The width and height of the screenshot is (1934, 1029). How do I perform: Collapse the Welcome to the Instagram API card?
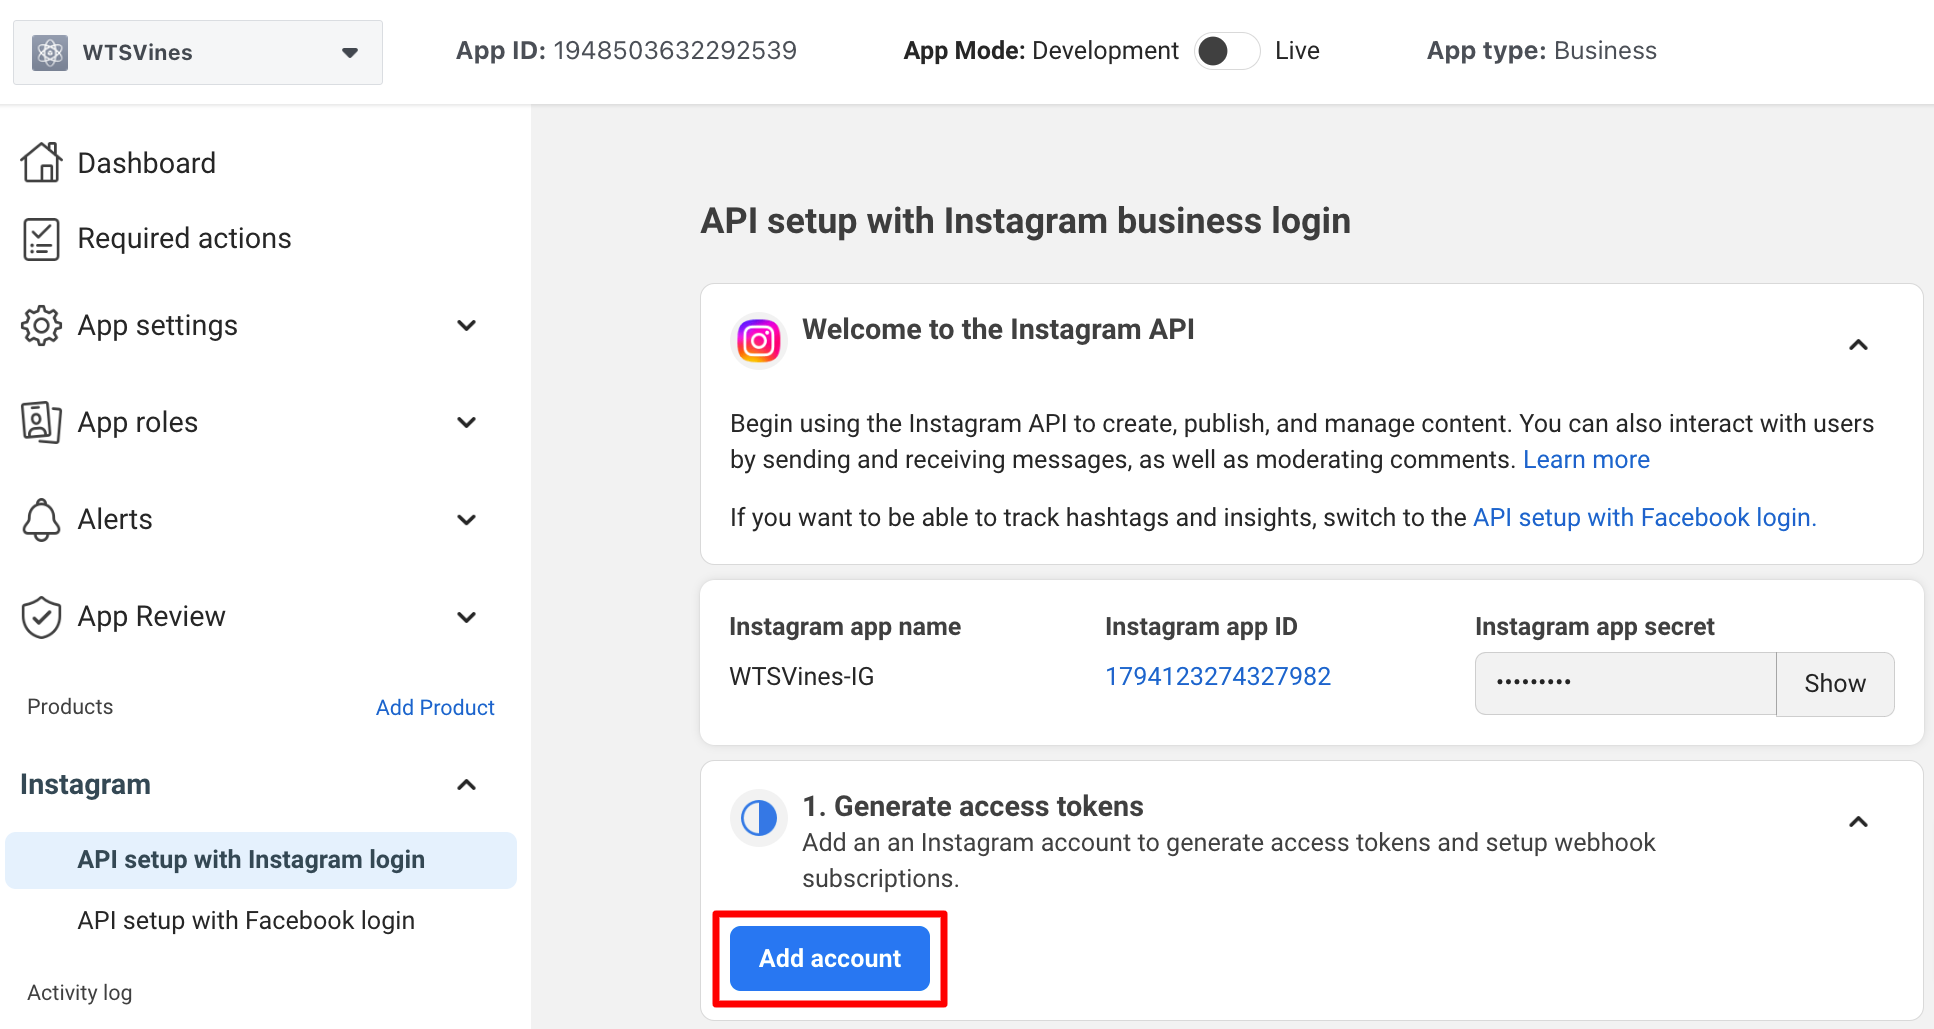(1858, 345)
